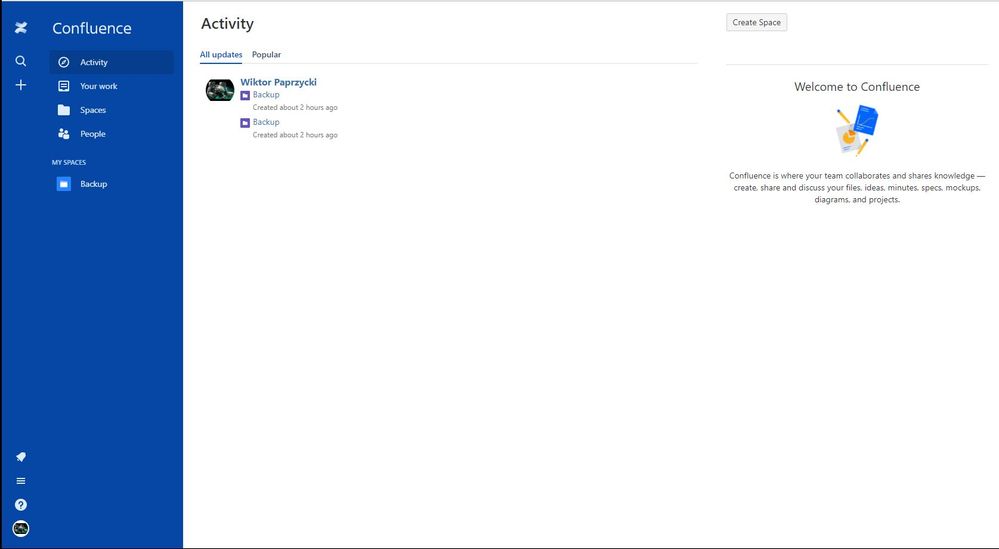Open People in sidebar

click(111, 134)
